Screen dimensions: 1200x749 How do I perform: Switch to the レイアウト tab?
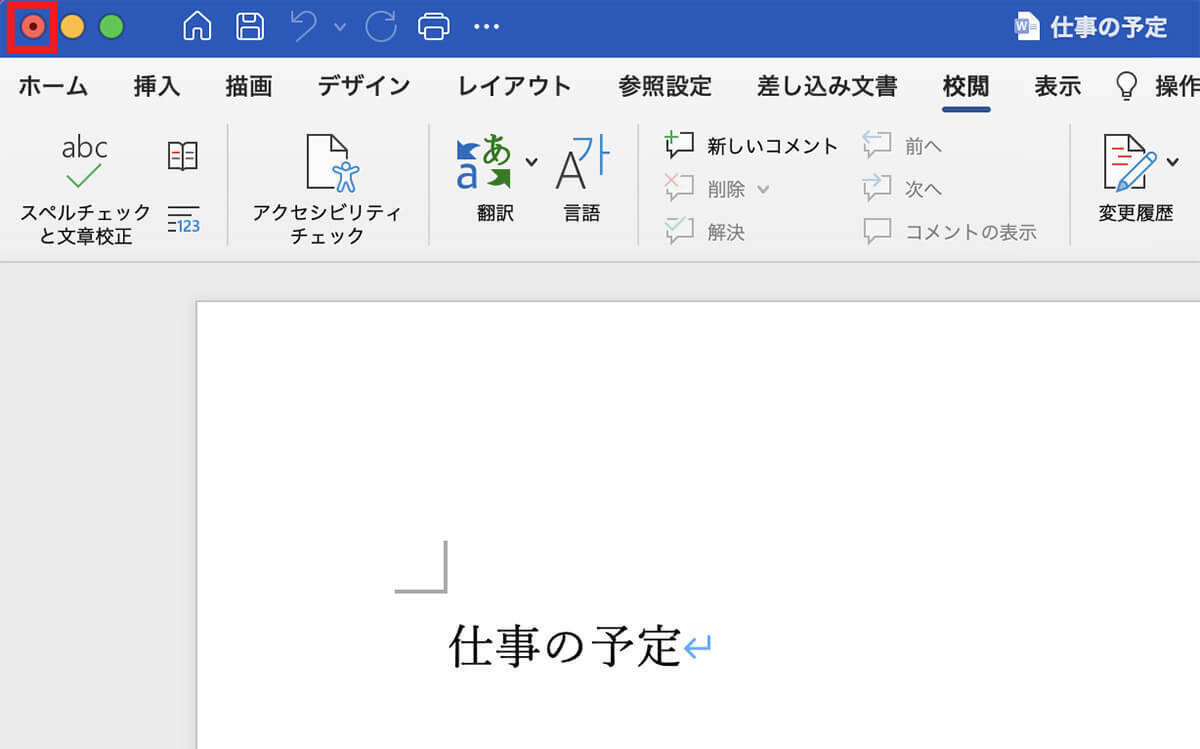[x=514, y=87]
